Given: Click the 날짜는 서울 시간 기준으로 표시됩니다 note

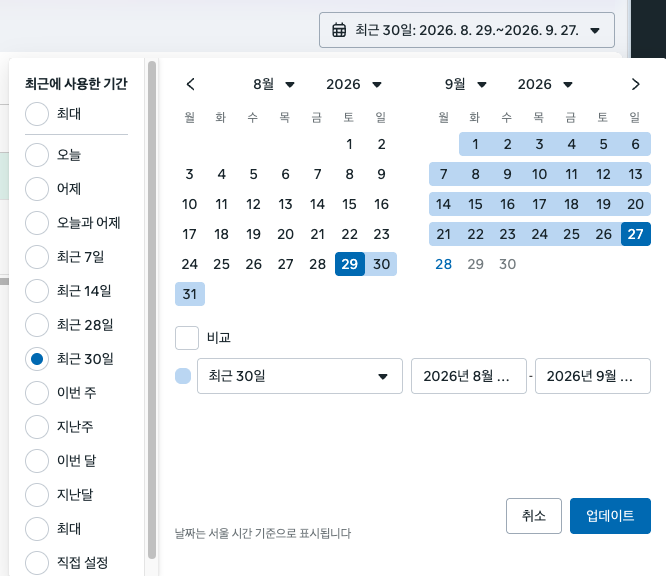Looking at the screenshot, I should tap(263, 533).
